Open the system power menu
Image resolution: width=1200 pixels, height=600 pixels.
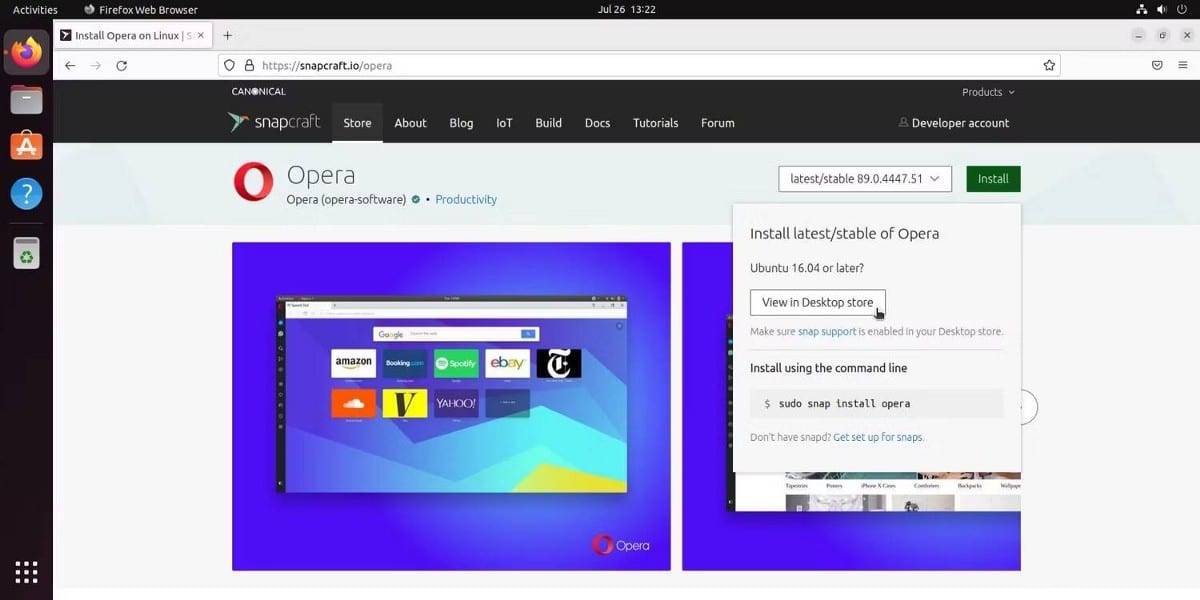click(1182, 8)
